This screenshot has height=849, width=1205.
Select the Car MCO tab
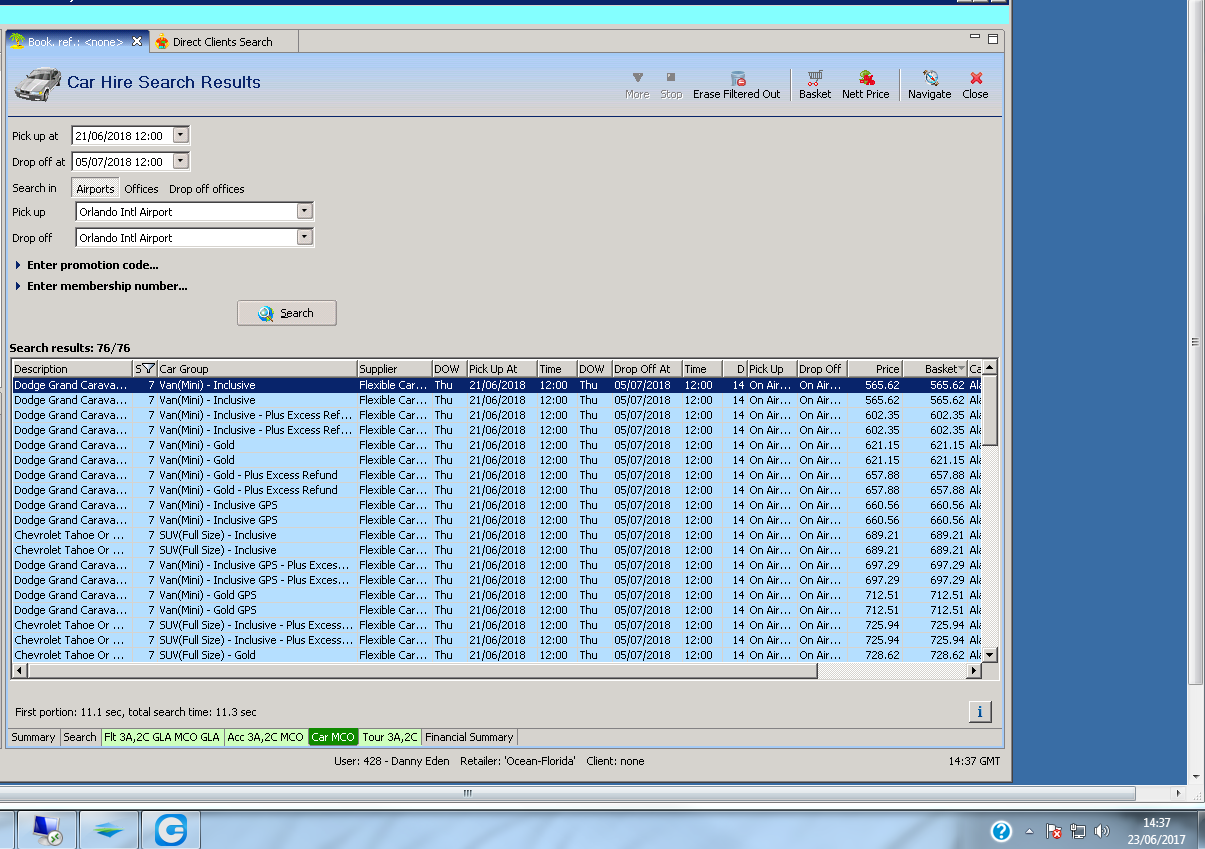pyautogui.click(x=333, y=737)
